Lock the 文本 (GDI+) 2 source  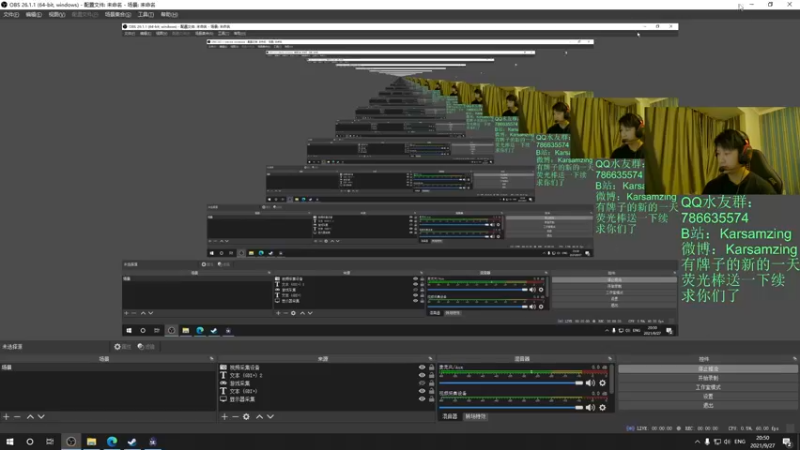(432, 376)
